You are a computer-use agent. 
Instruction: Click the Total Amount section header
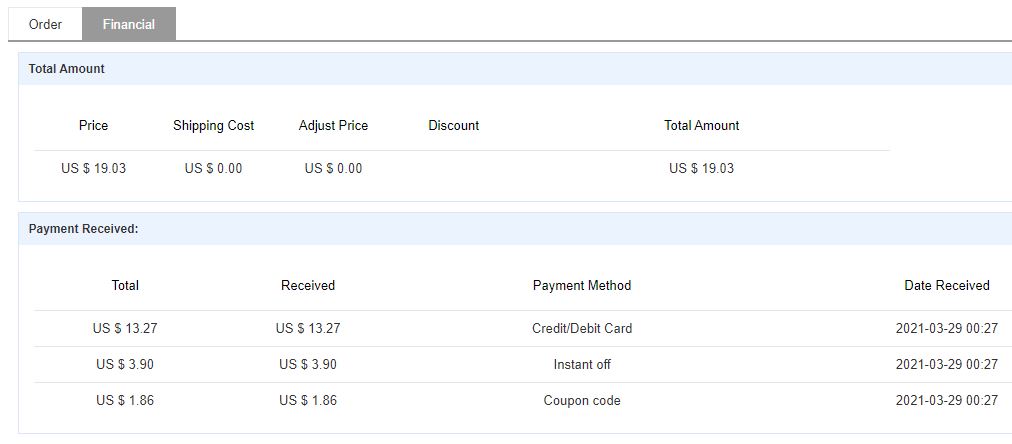(67, 69)
